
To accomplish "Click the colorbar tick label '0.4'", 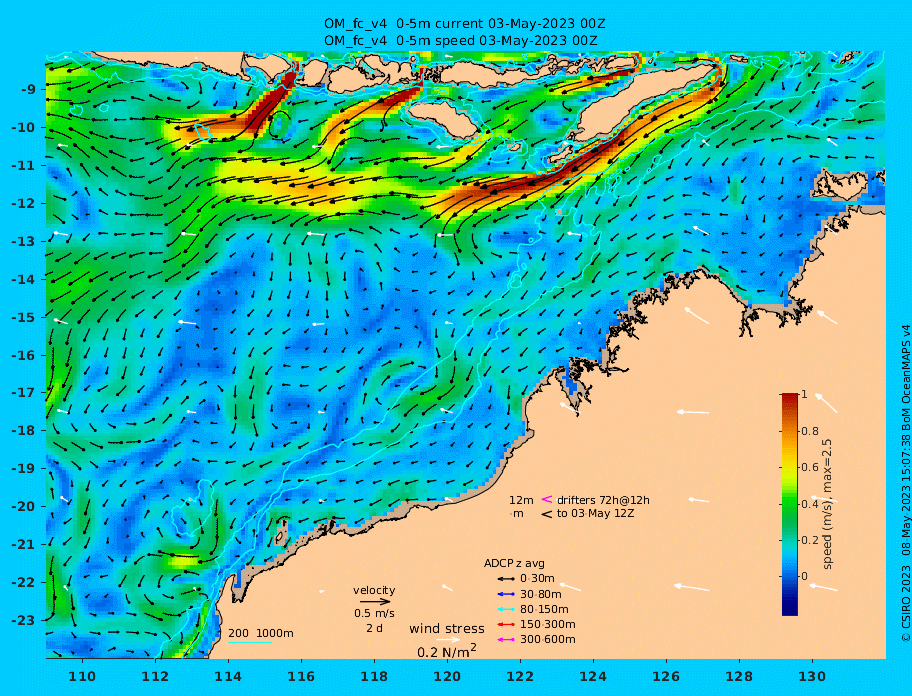I will (810, 504).
